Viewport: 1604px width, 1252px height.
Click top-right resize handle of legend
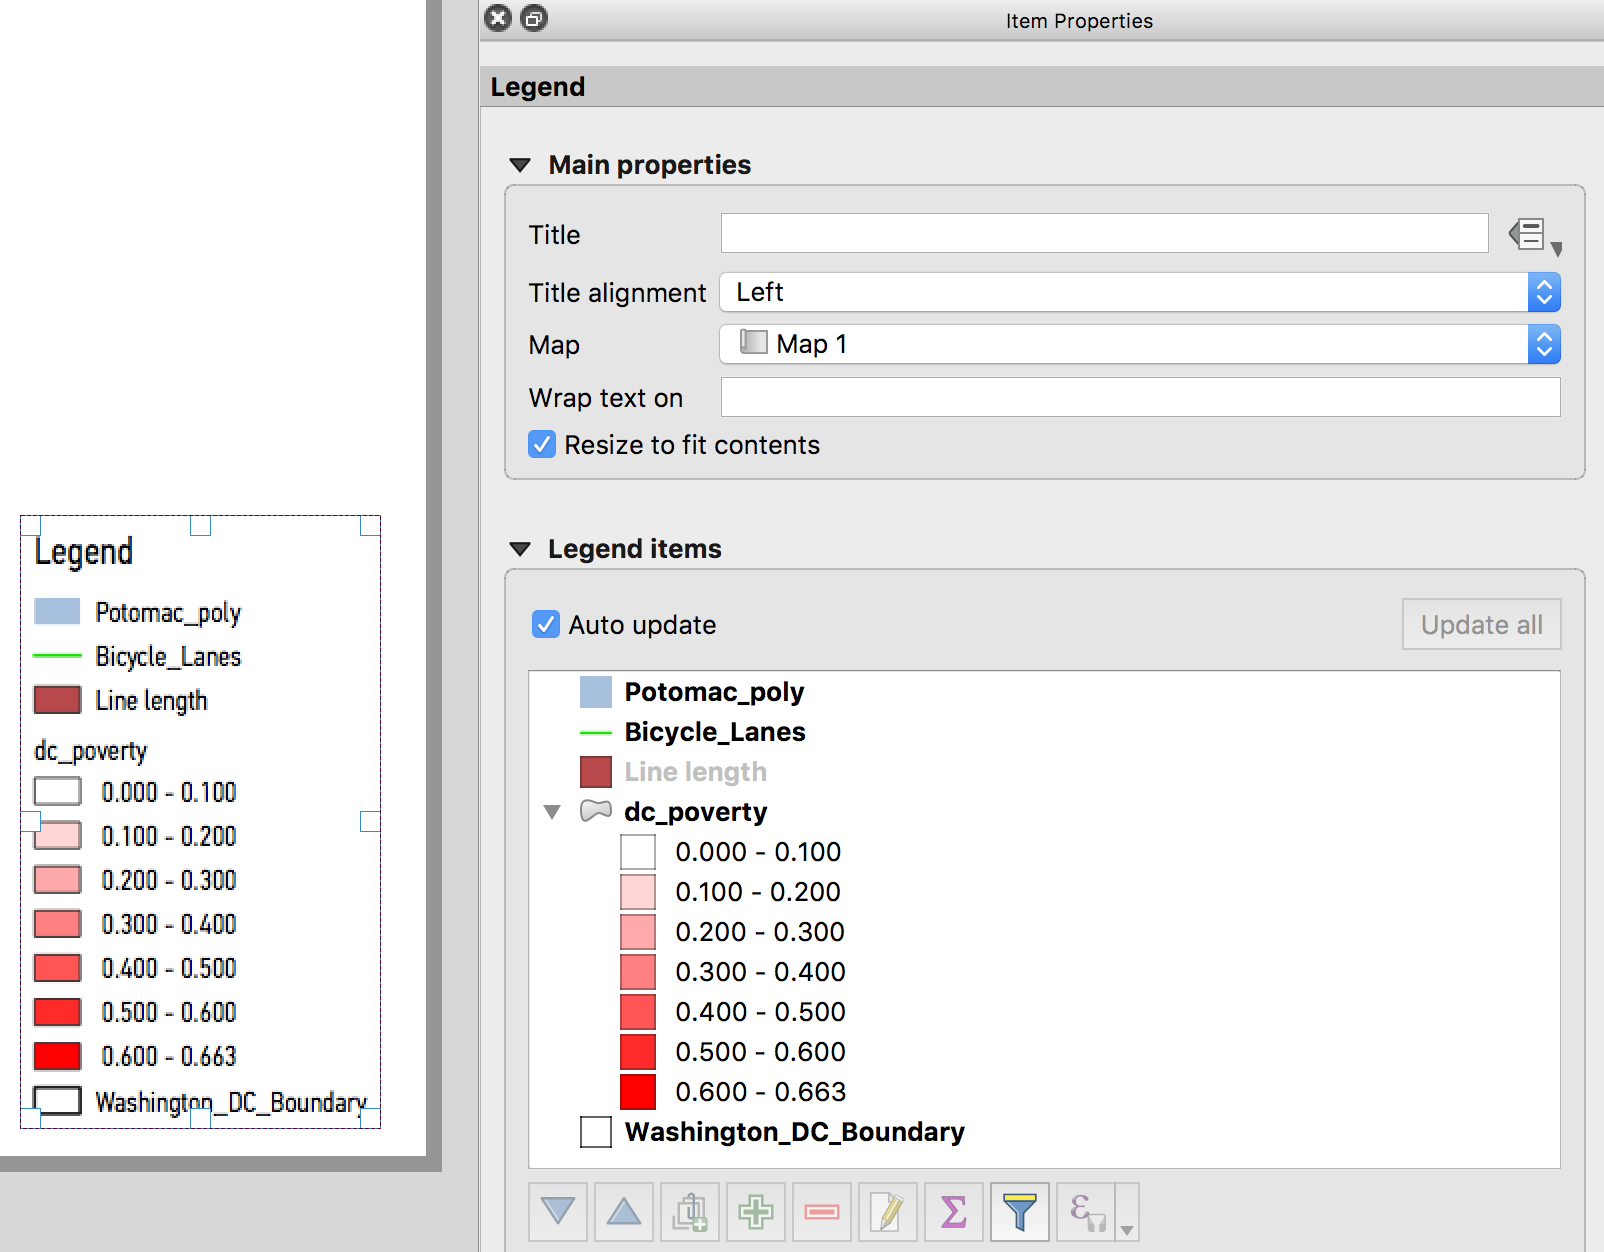click(370, 525)
